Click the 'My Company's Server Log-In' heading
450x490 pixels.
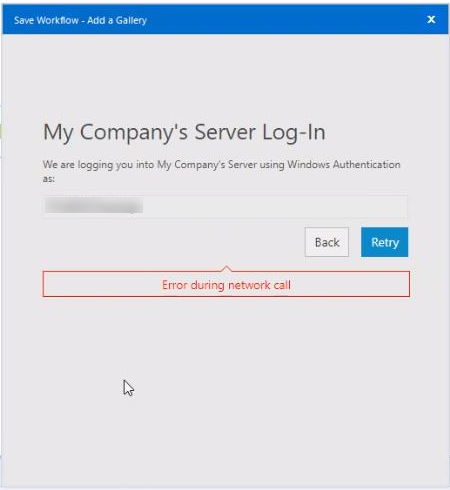click(184, 132)
